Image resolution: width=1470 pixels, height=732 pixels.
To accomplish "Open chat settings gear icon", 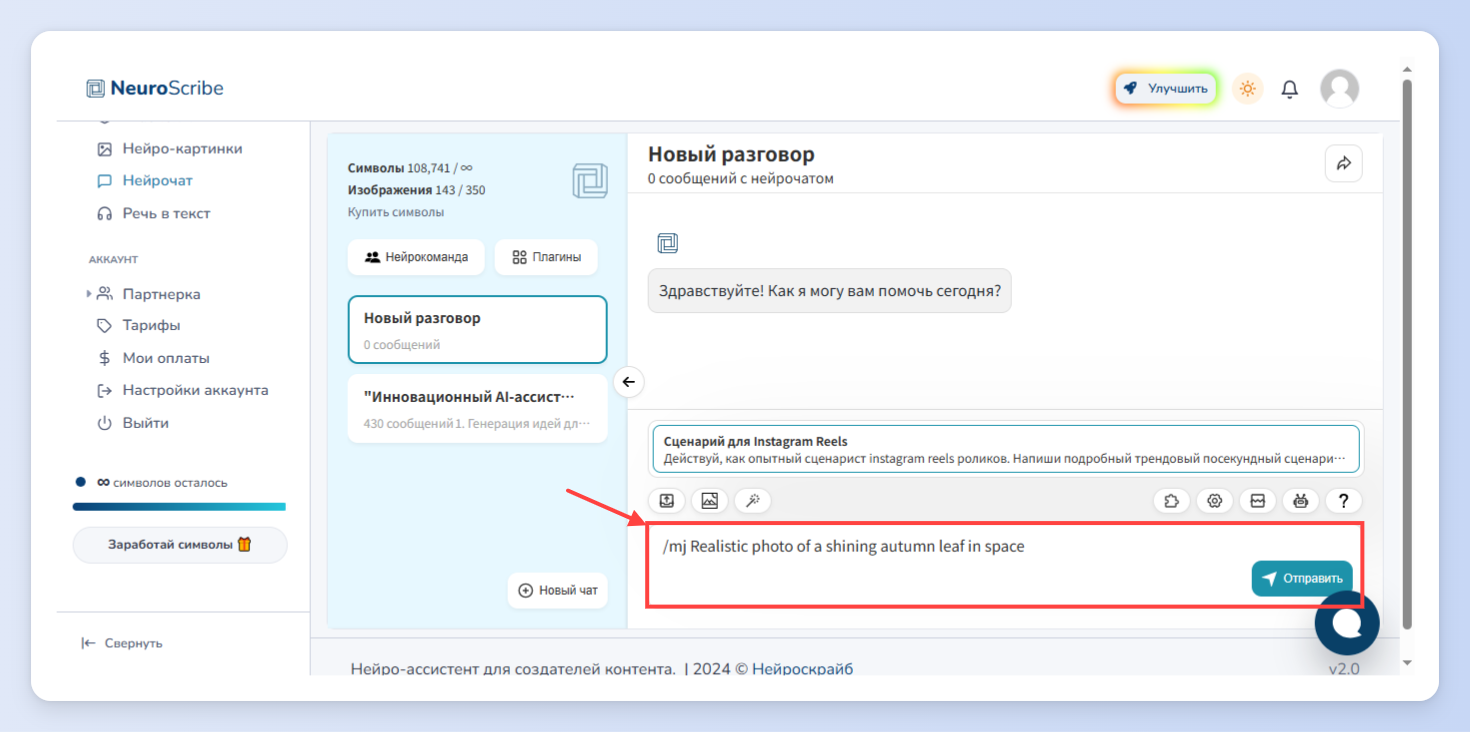I will [x=1214, y=501].
